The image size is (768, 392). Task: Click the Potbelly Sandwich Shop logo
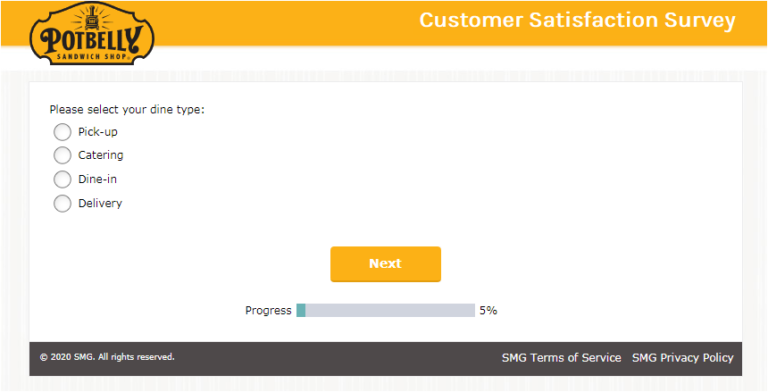click(92, 33)
